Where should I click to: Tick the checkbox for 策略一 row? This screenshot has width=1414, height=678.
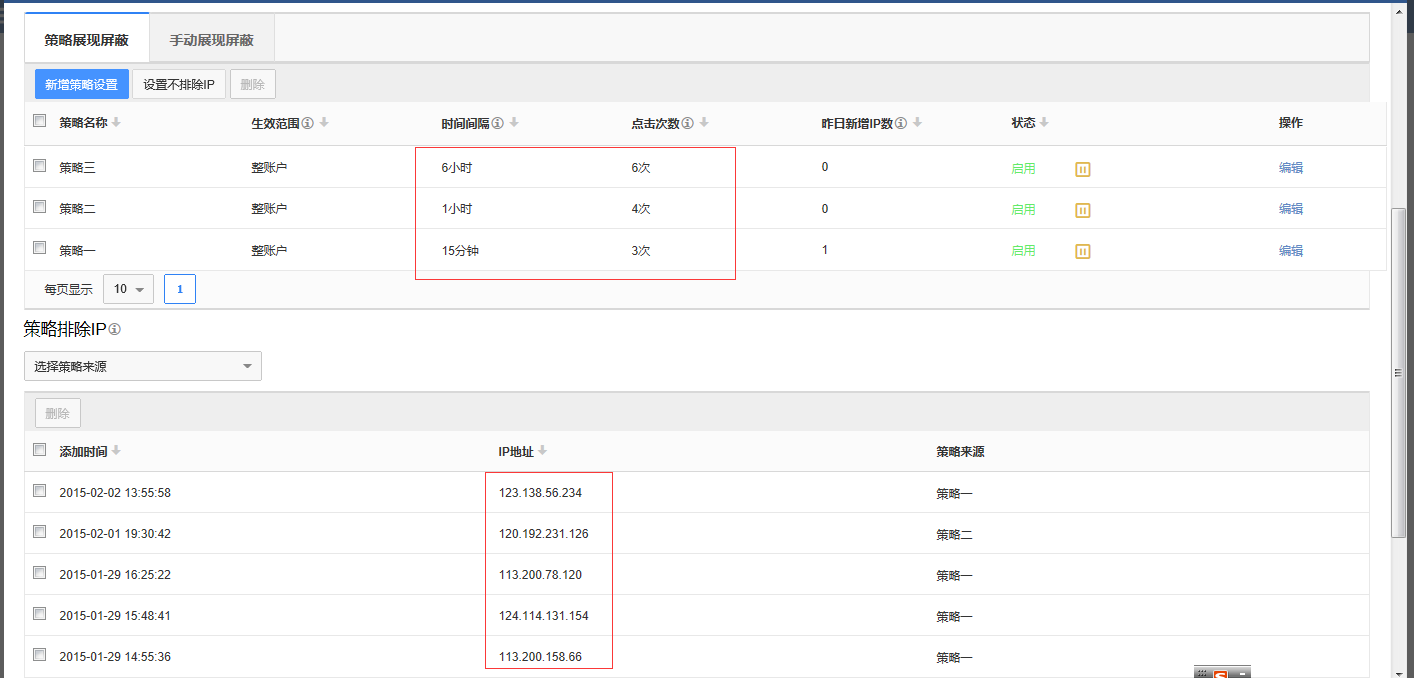click(40, 248)
